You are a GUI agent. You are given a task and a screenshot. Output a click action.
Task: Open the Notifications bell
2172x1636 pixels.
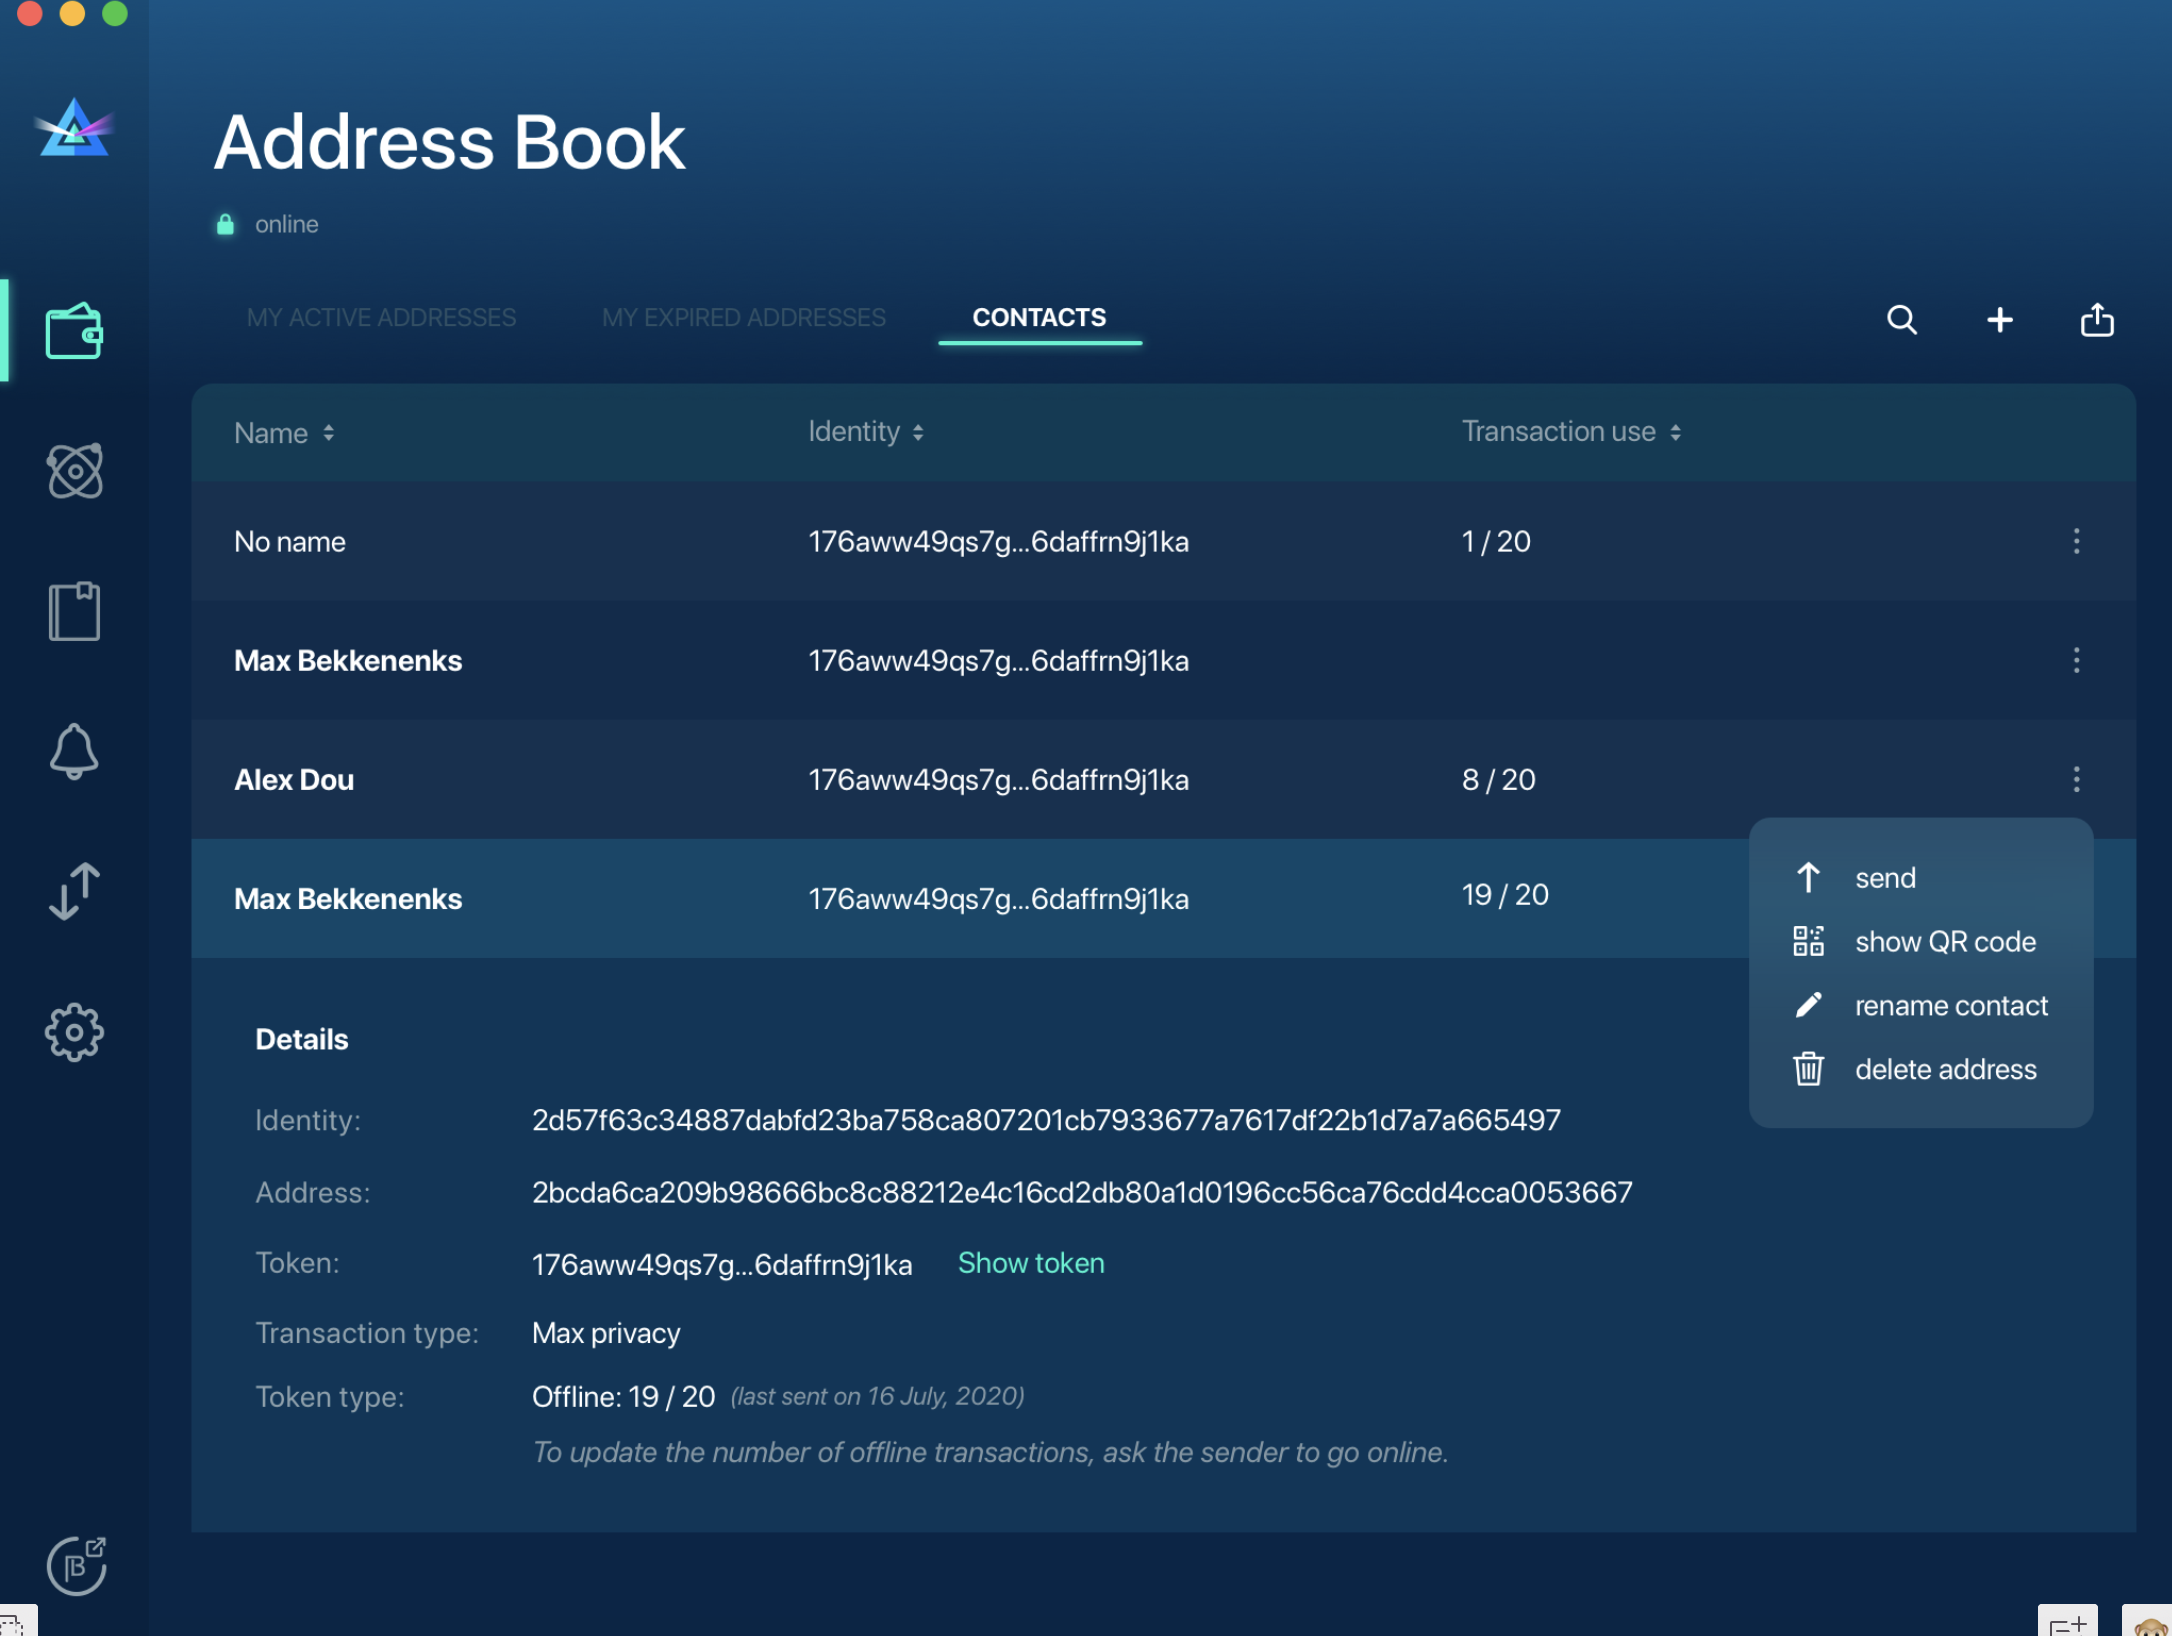tap(74, 752)
